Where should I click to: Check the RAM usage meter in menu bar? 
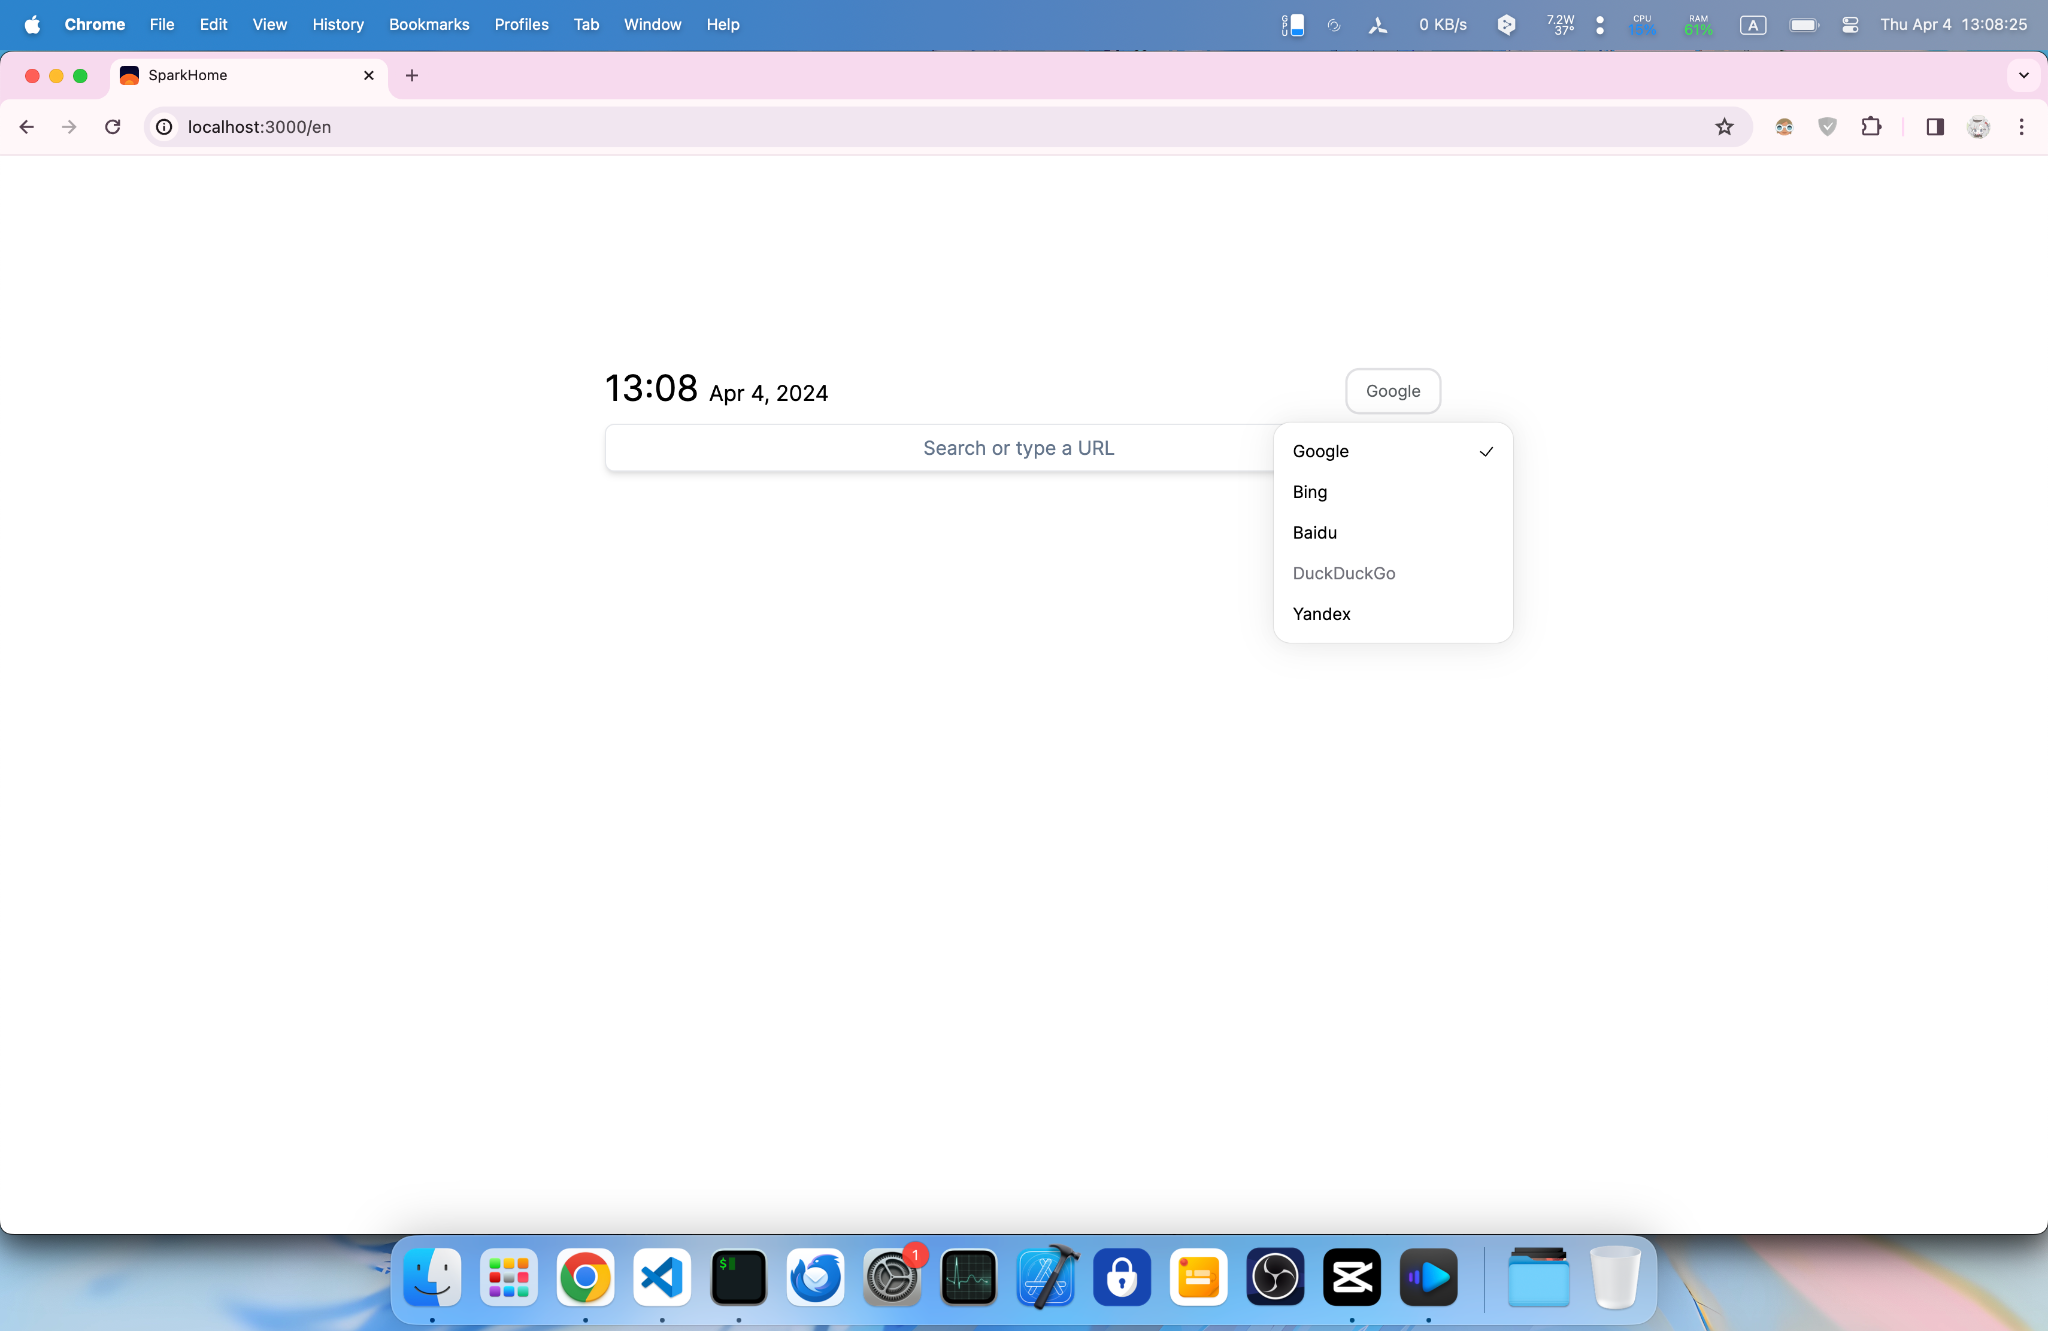[x=1698, y=24]
